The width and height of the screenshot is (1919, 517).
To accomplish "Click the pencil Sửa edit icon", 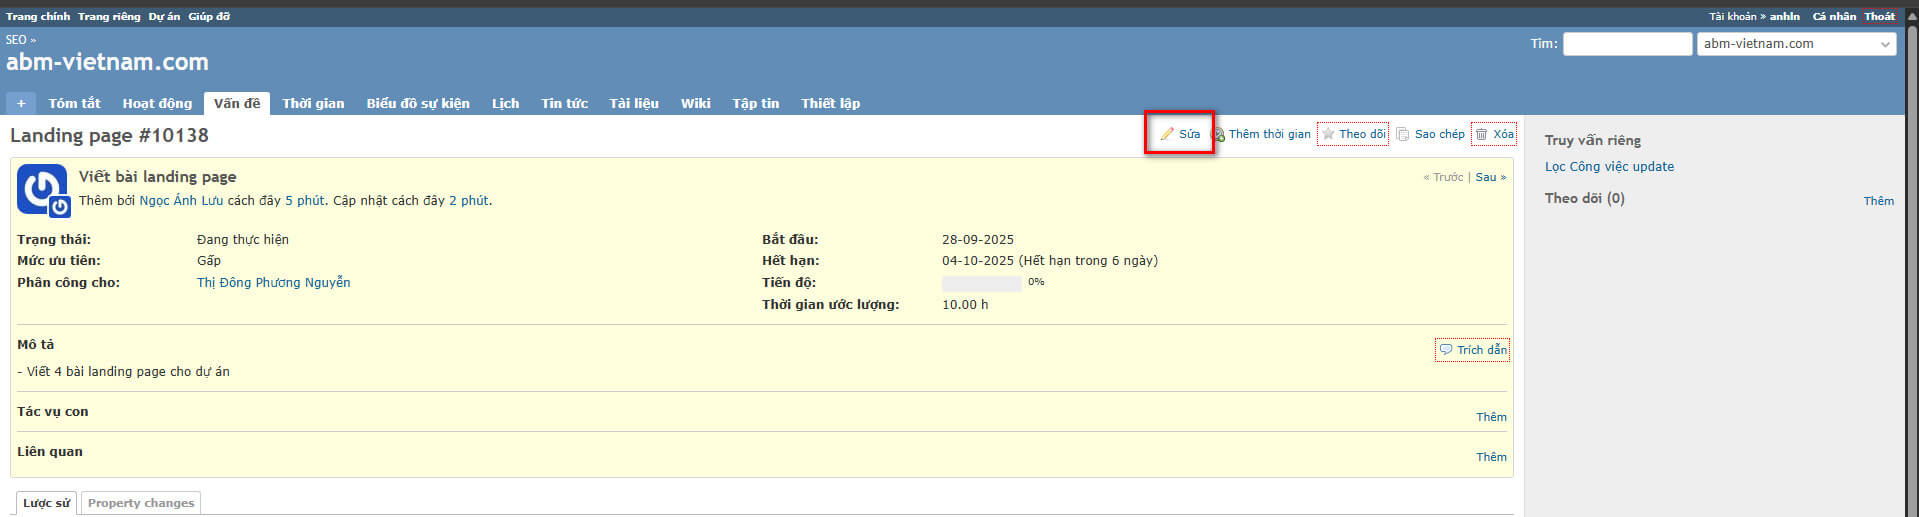I will point(1166,134).
